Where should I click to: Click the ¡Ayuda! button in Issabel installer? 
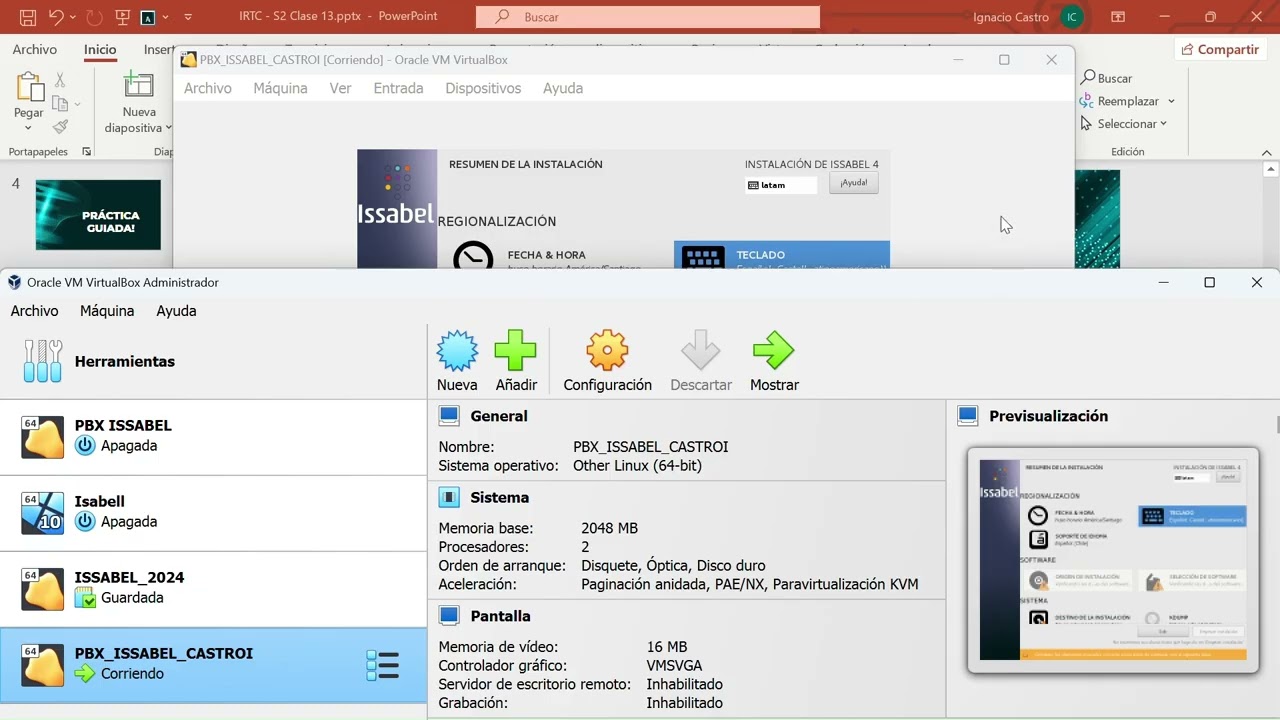point(854,183)
